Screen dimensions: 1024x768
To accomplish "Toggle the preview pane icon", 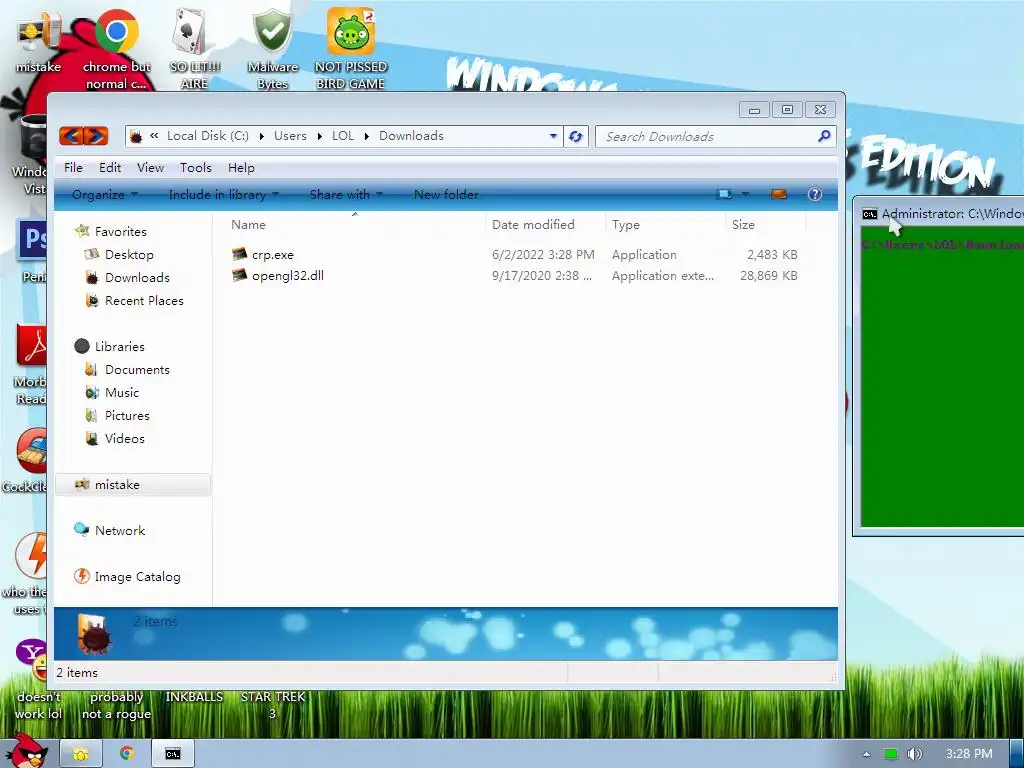I will coord(778,194).
